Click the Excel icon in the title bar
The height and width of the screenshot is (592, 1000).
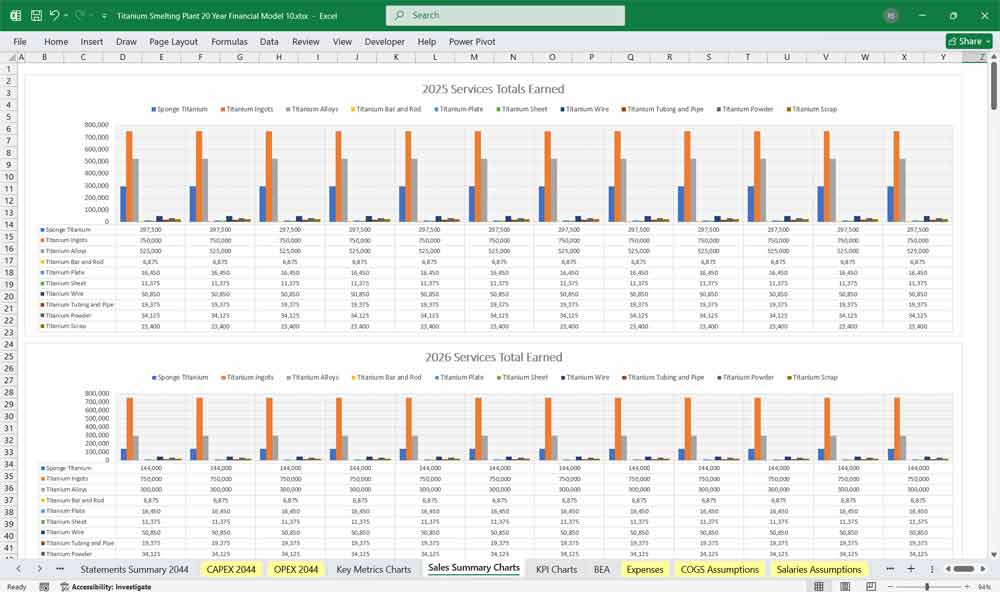(14, 15)
